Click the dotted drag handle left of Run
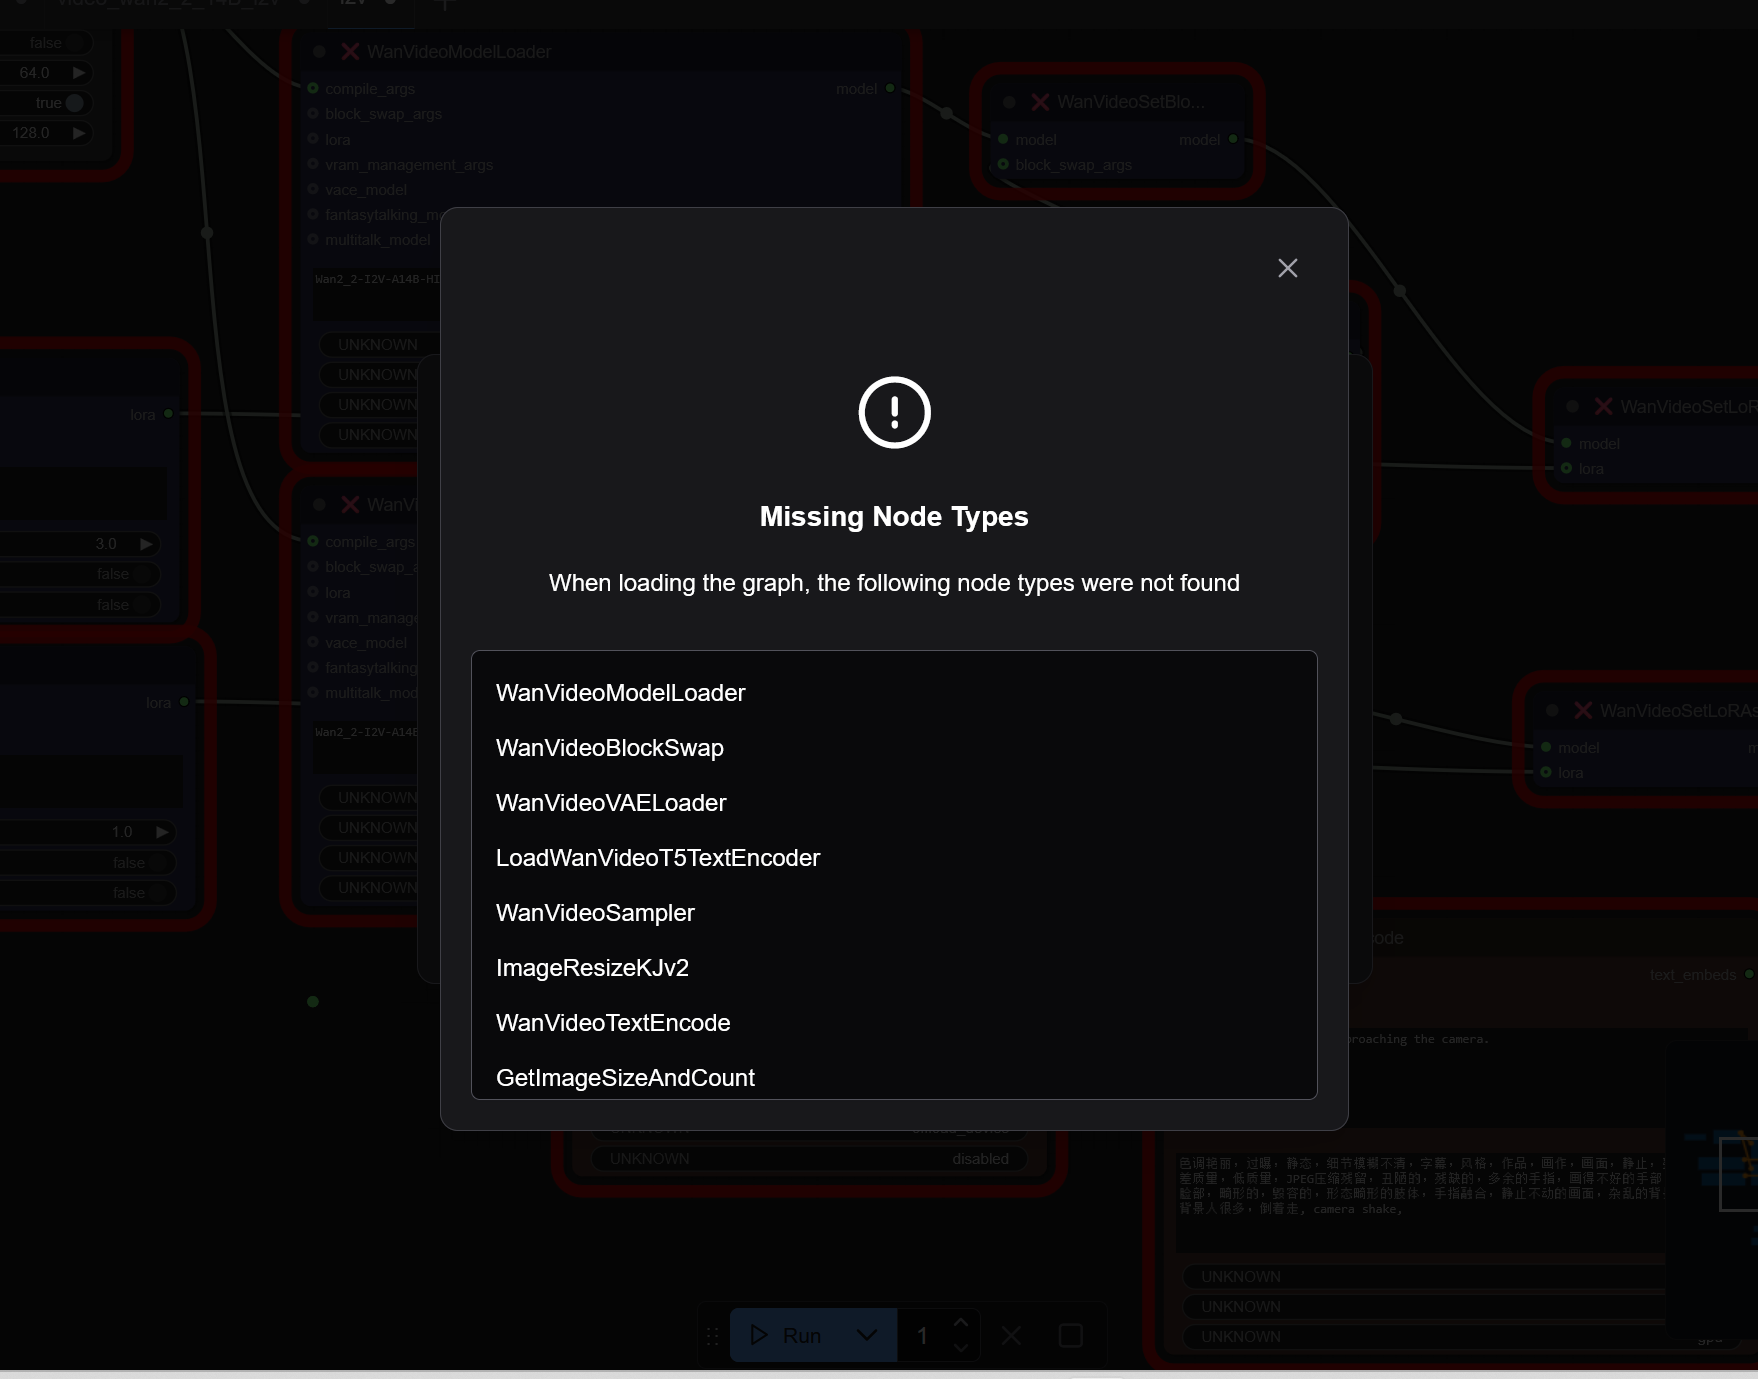1758x1379 pixels. click(x=713, y=1336)
